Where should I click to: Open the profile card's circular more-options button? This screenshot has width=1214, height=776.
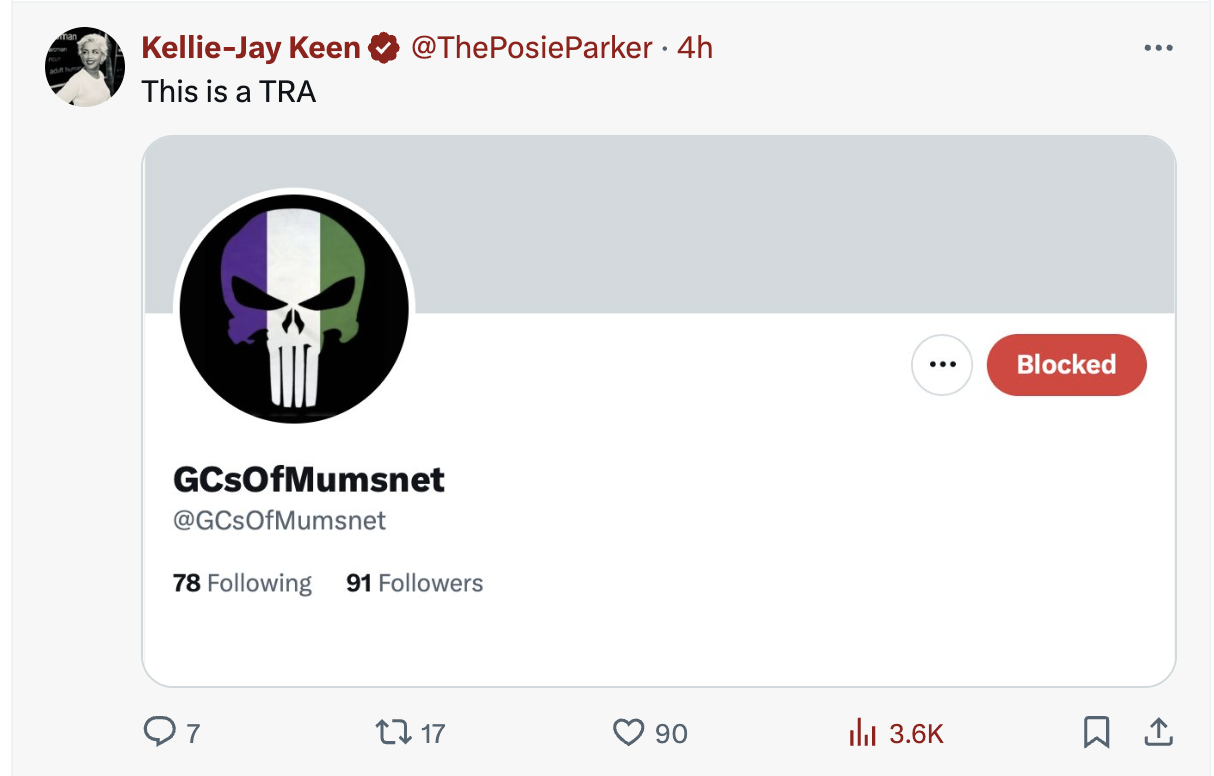point(941,365)
